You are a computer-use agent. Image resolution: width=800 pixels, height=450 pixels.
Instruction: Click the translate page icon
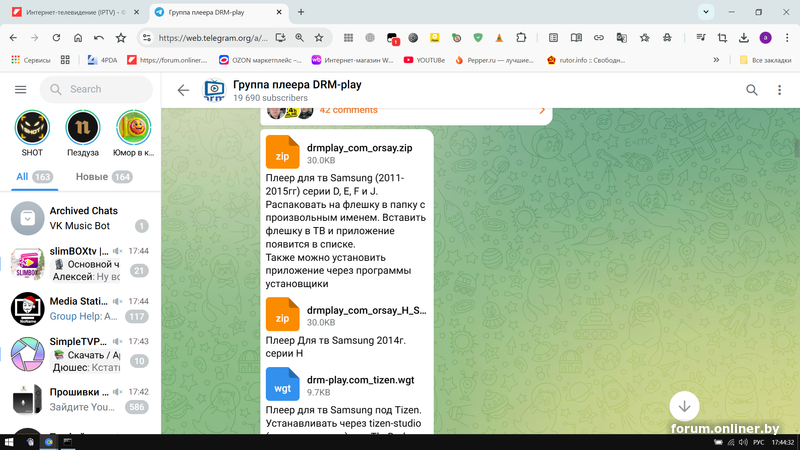pyautogui.click(x=621, y=38)
